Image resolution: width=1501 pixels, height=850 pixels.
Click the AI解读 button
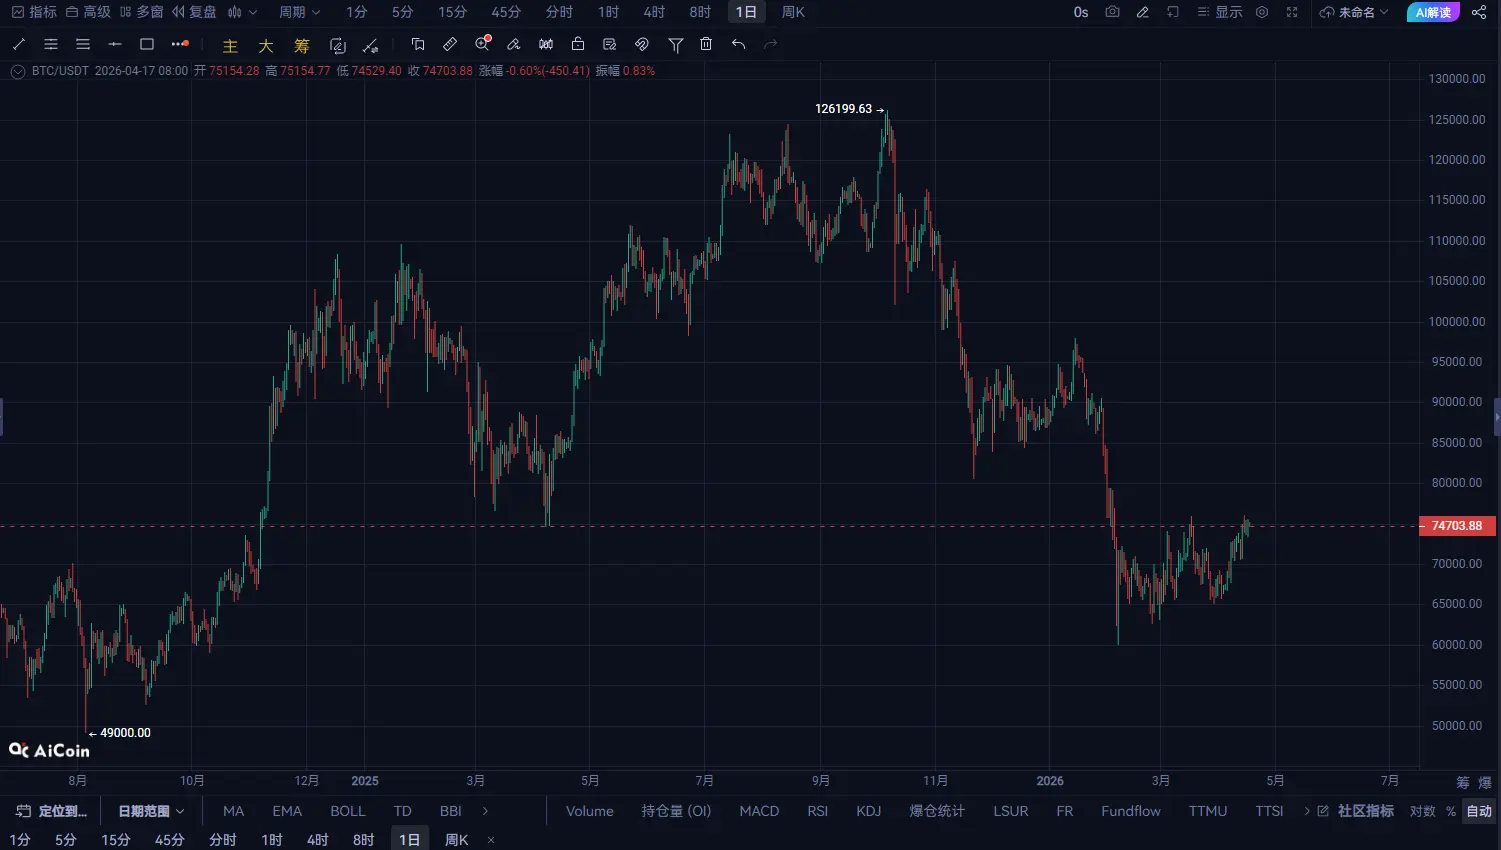[1433, 12]
